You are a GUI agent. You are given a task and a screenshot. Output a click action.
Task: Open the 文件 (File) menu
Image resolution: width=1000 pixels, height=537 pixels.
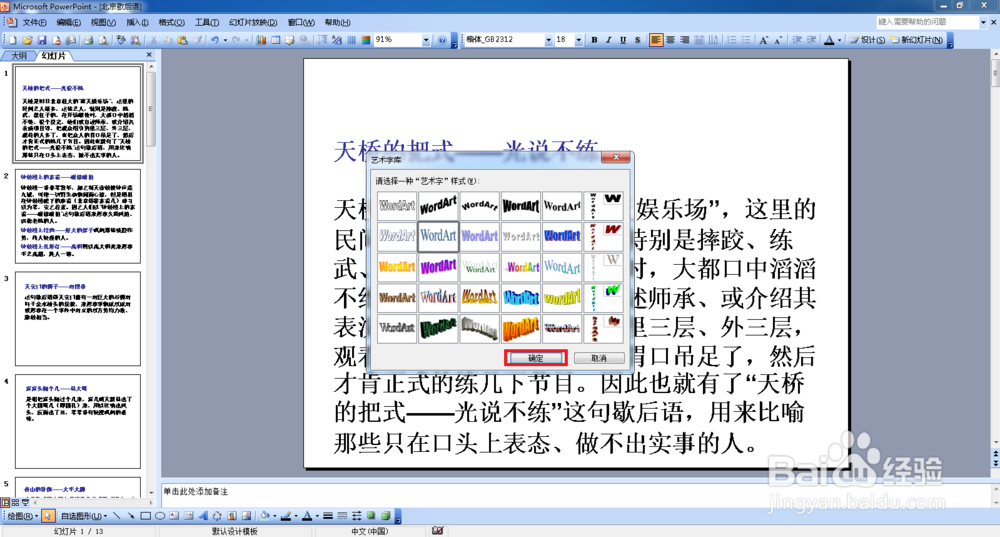[34, 22]
